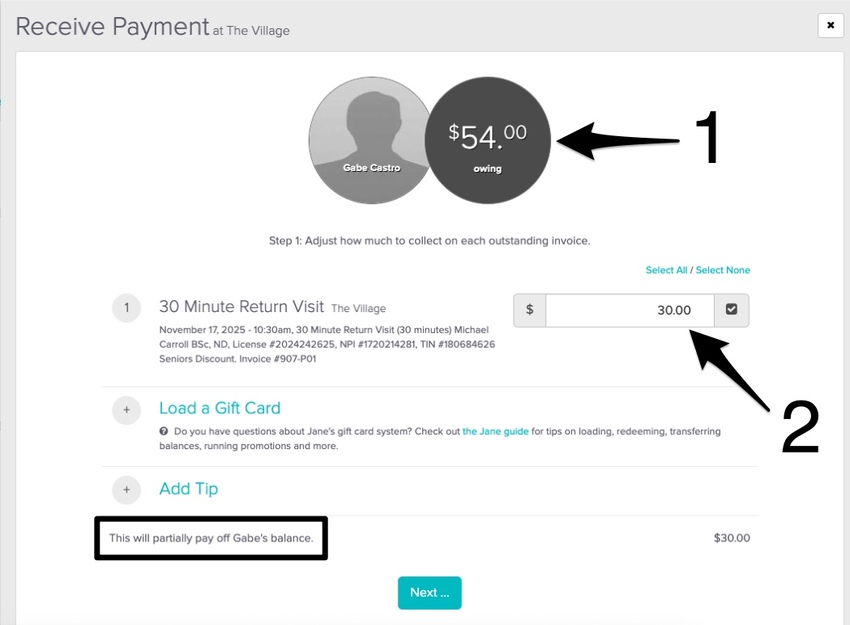The height and width of the screenshot is (625, 850).
Task: Click the Receive Payment dialog title
Action: pos(112,26)
